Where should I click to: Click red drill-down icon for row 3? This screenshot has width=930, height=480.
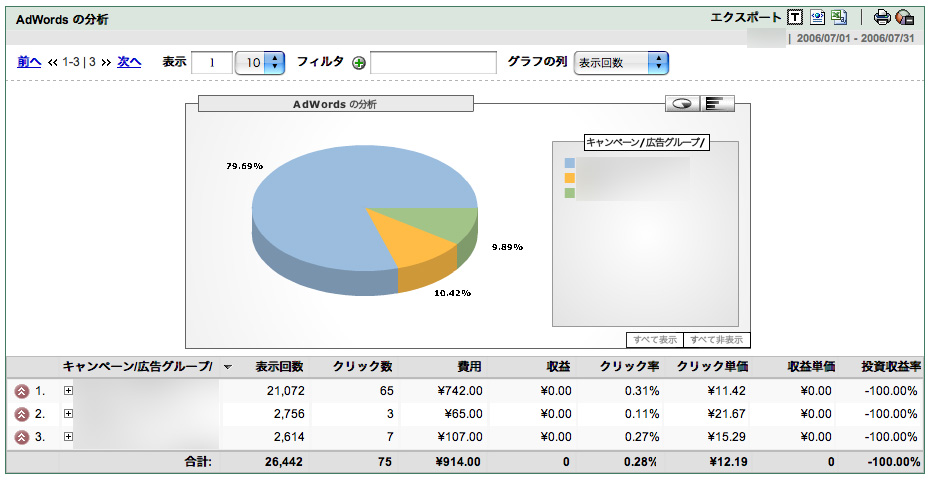(x=22, y=437)
